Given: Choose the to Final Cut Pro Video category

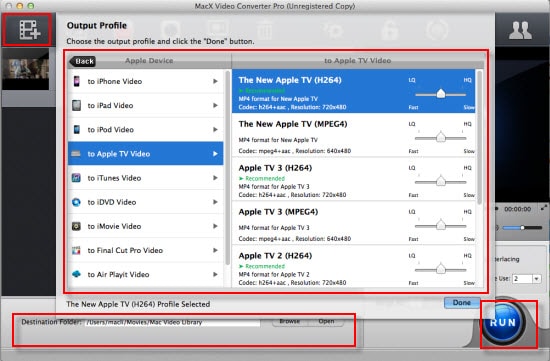Looking at the screenshot, I should [146, 250].
